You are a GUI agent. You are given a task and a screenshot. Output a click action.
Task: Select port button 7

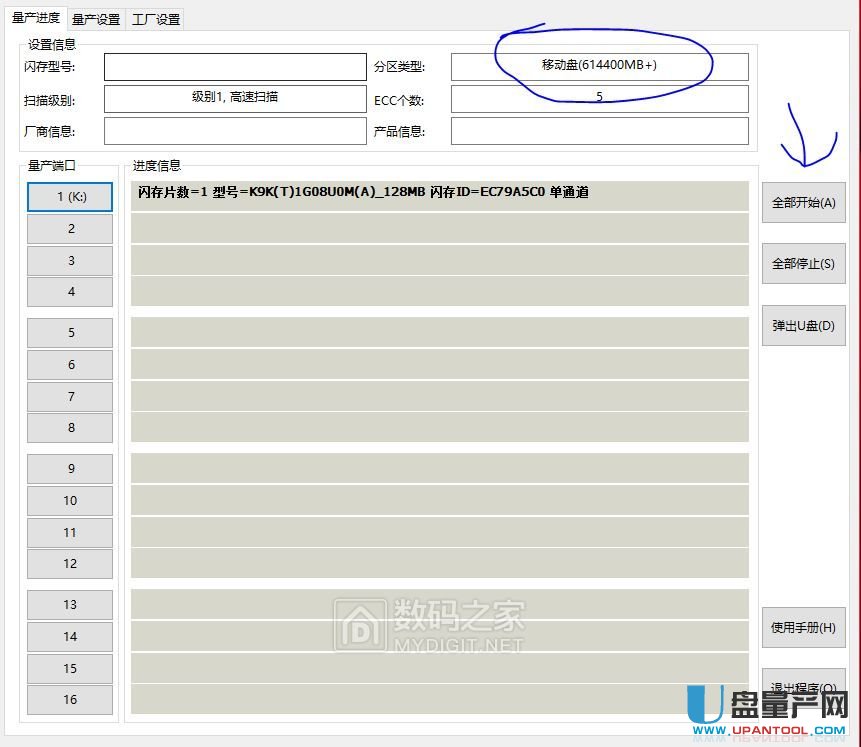(70, 397)
